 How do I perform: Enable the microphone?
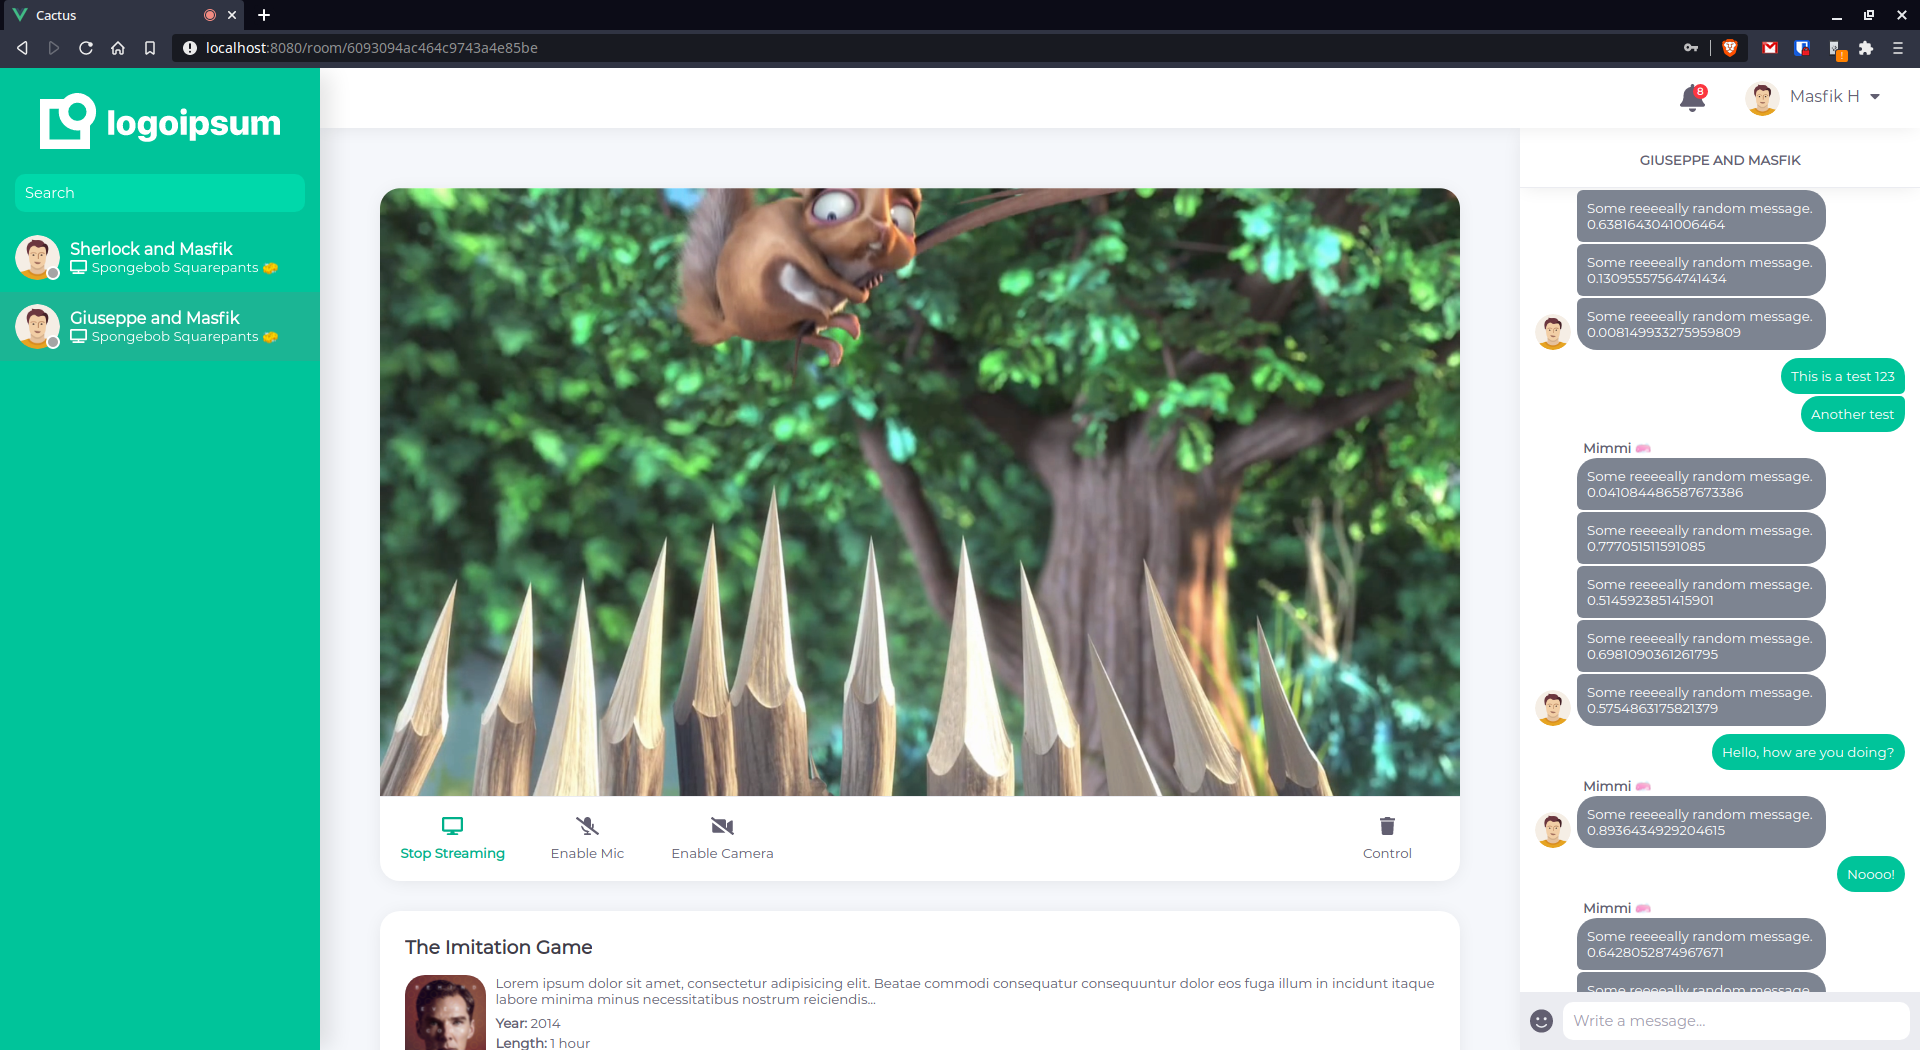point(587,838)
